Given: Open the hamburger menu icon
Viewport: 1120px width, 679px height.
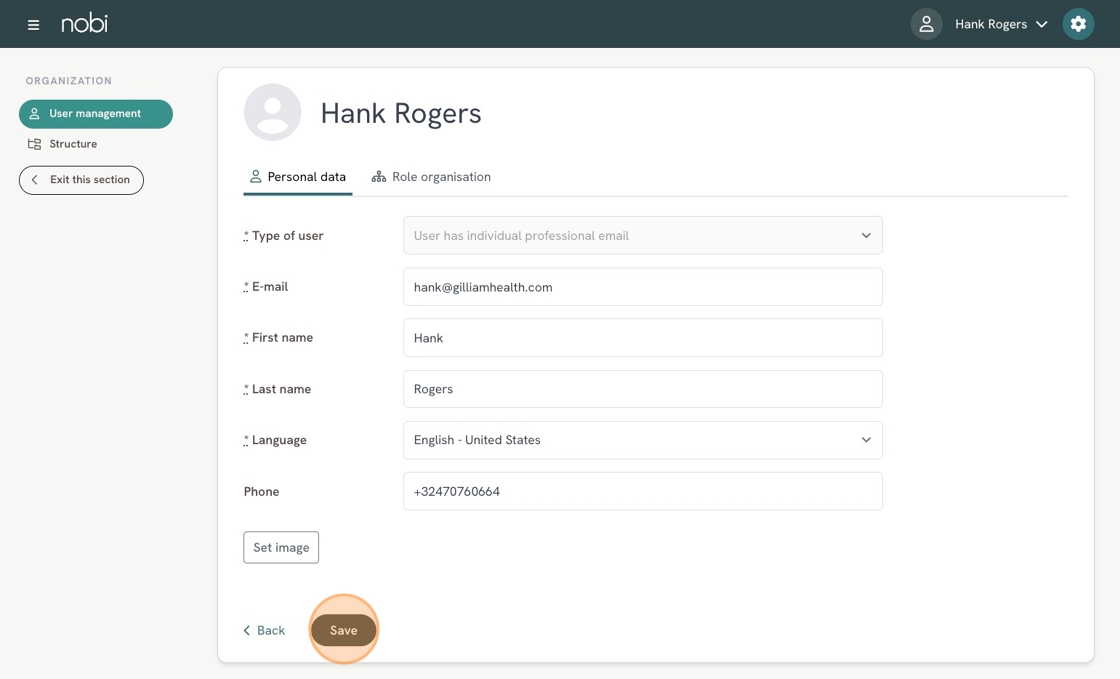Looking at the screenshot, I should click(x=33, y=24).
